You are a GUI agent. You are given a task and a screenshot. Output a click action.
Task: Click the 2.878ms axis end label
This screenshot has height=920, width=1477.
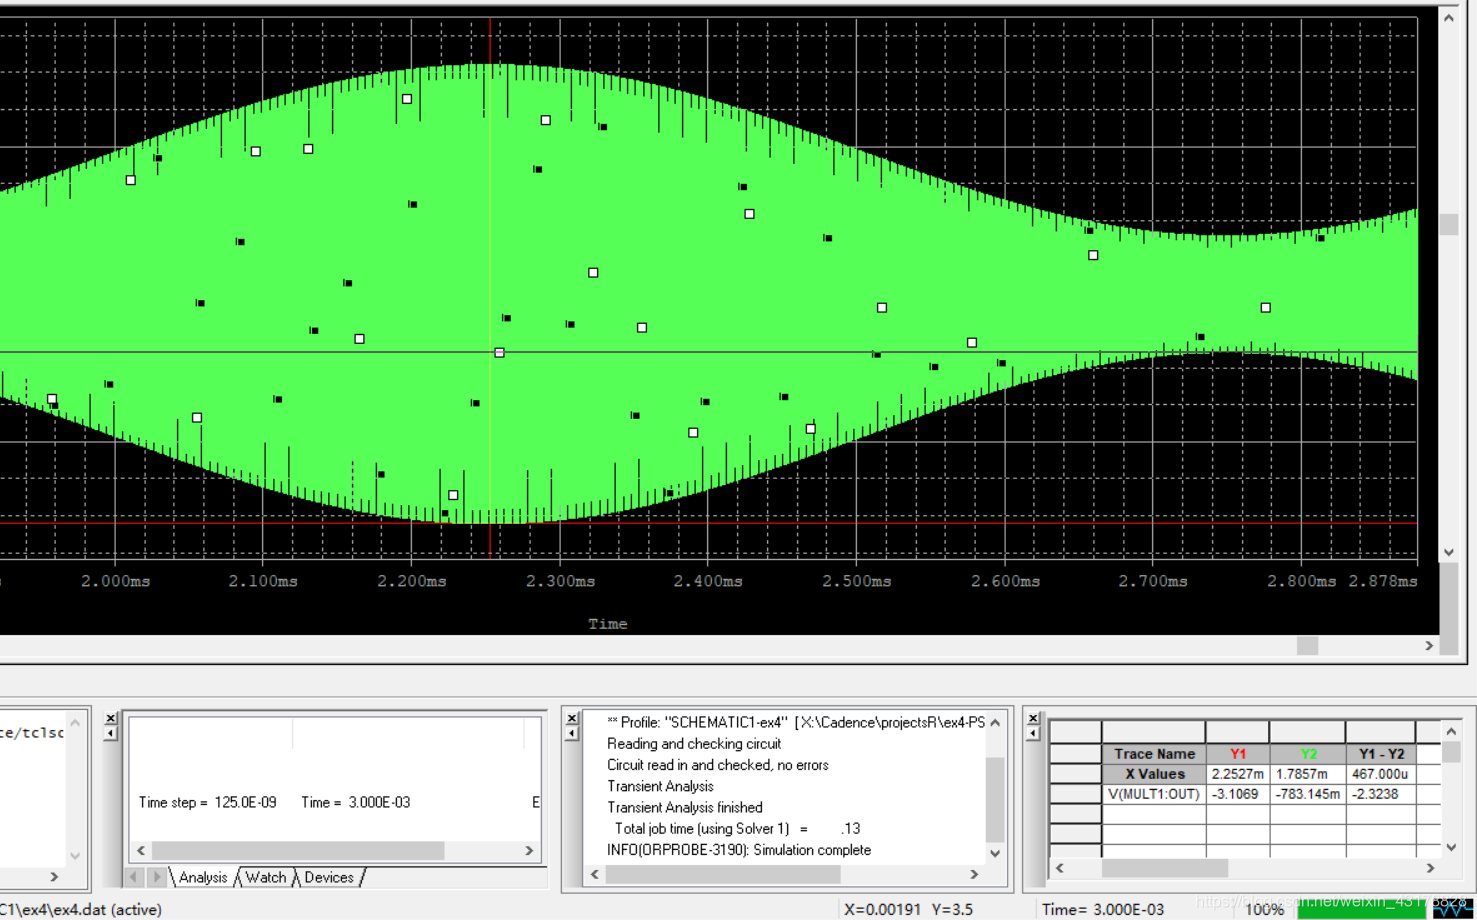tap(1383, 581)
